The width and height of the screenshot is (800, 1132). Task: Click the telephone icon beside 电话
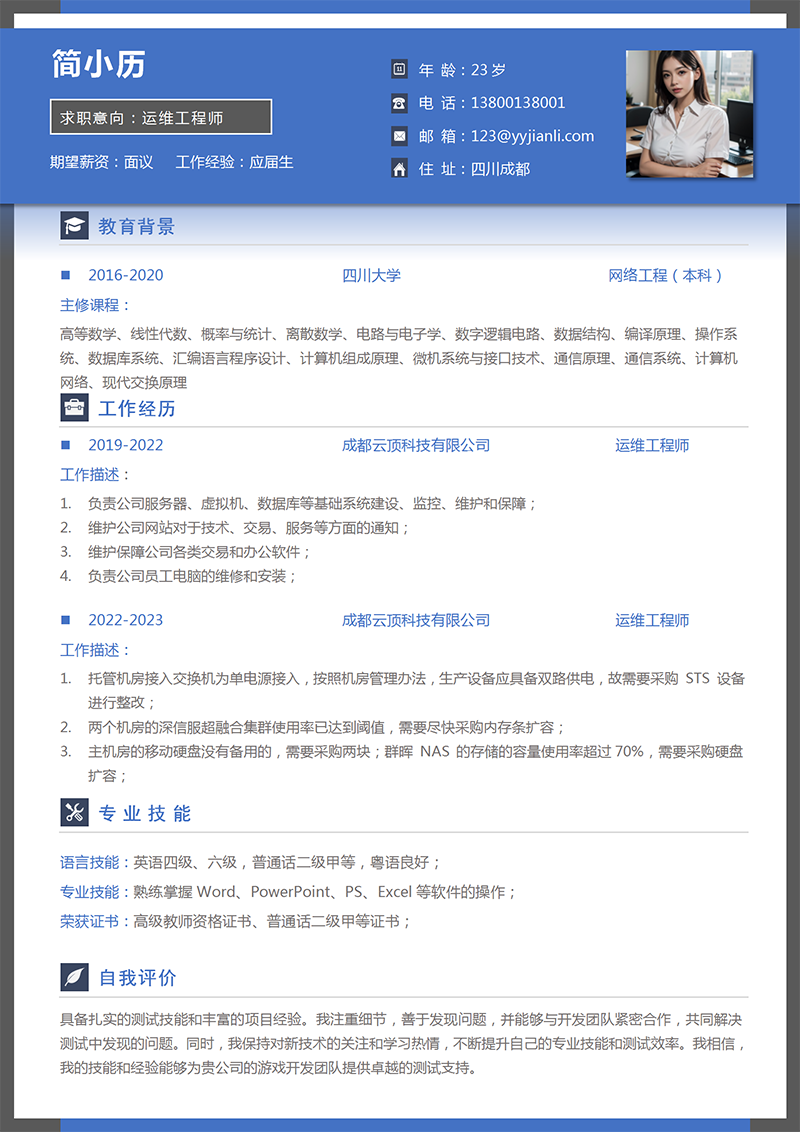click(x=399, y=102)
